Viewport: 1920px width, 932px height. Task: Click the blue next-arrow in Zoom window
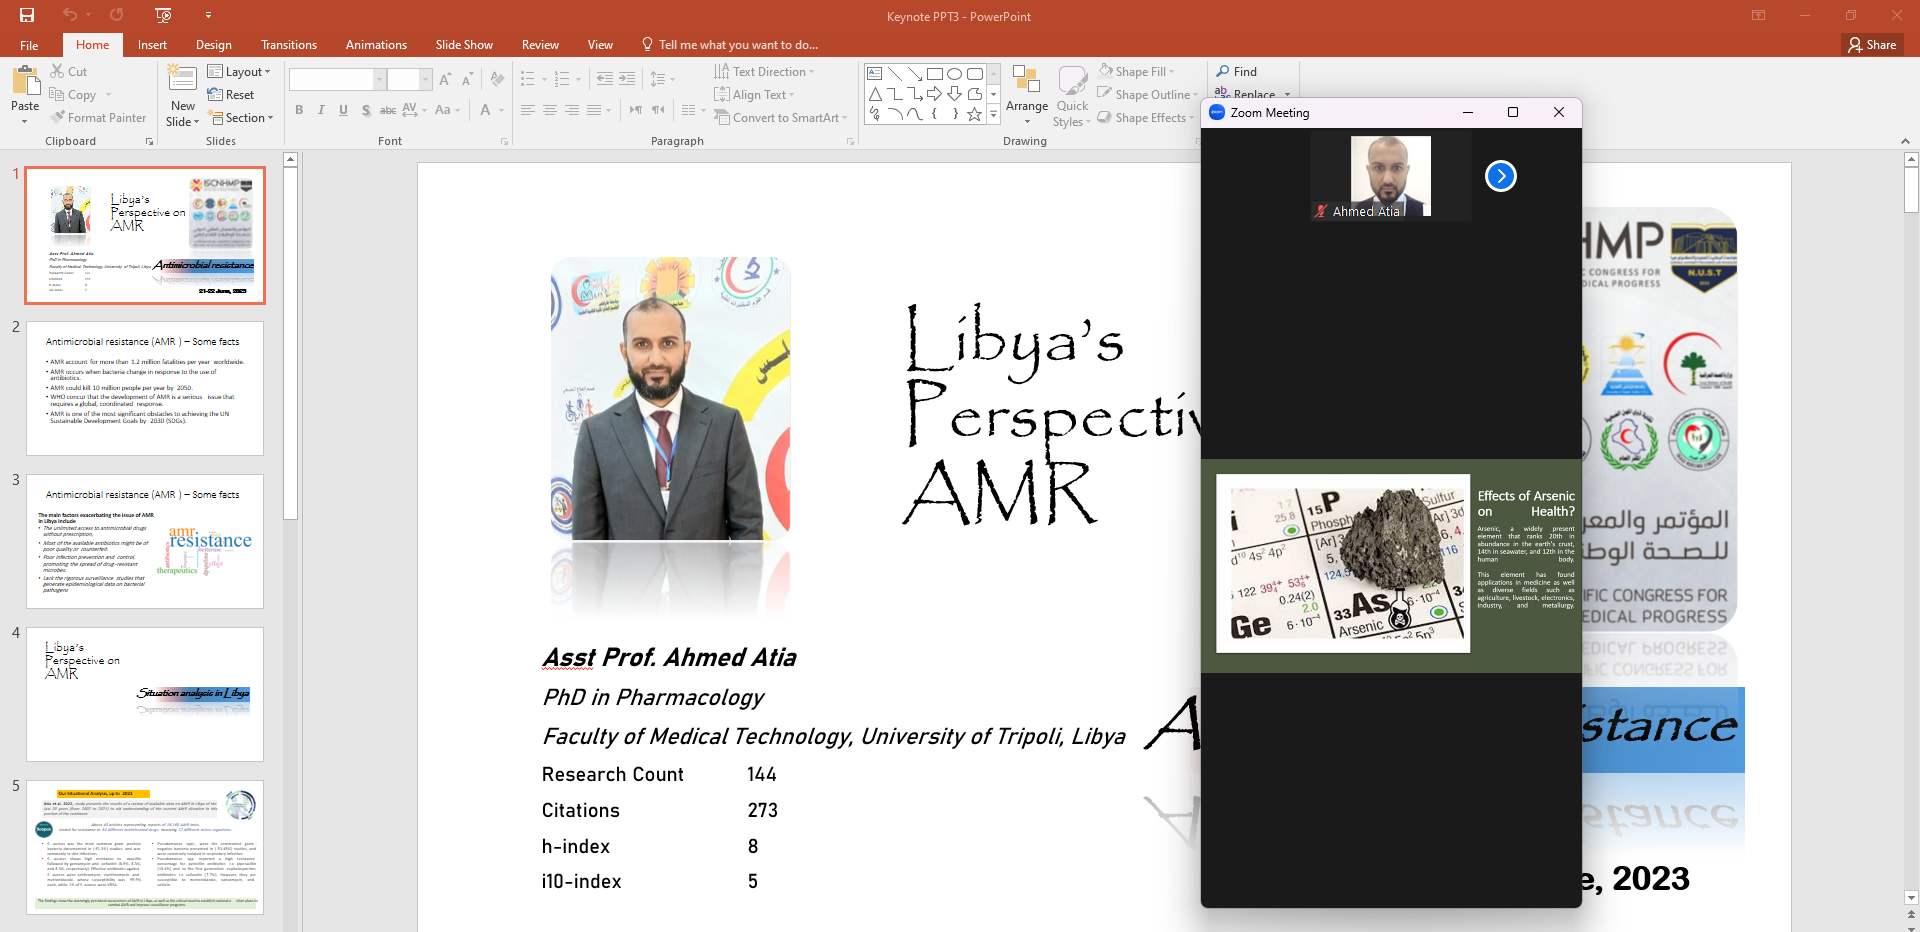pos(1500,176)
